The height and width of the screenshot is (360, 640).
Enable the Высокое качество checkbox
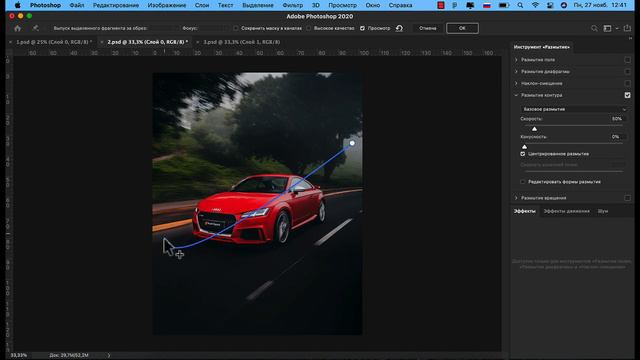point(309,28)
